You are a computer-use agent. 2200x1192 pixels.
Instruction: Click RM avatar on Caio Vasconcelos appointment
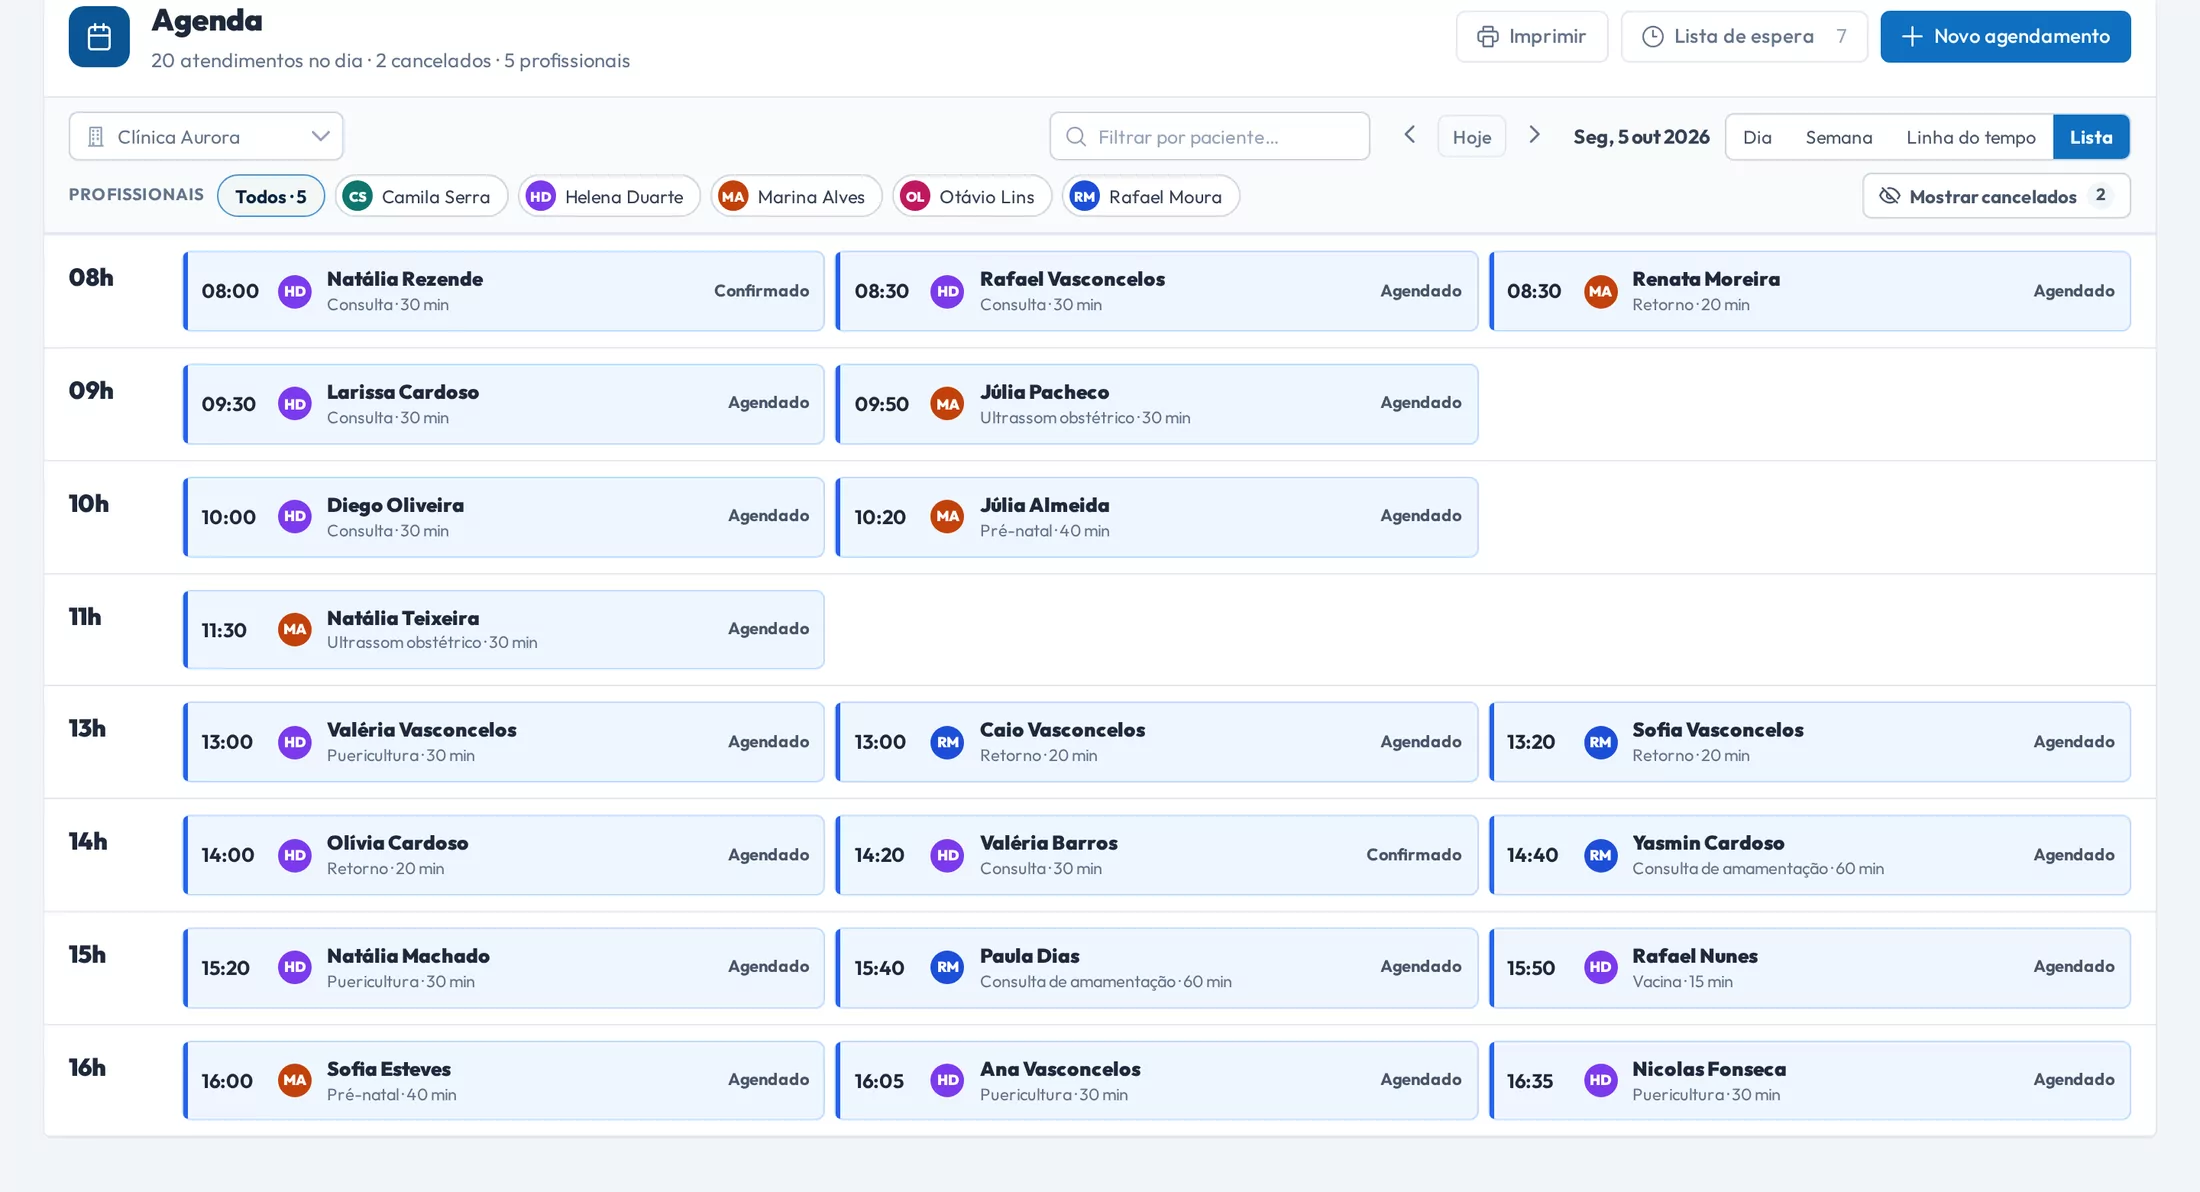[947, 742]
